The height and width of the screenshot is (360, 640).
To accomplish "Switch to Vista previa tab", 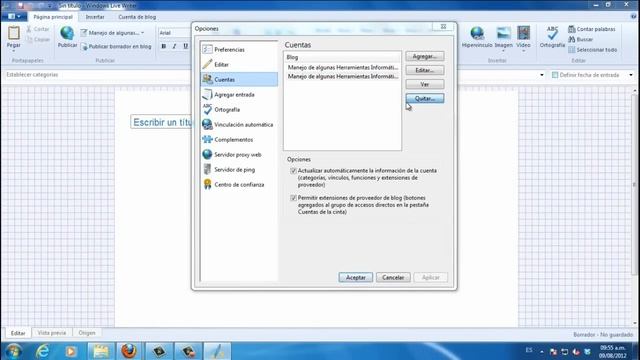I will click(x=51, y=333).
